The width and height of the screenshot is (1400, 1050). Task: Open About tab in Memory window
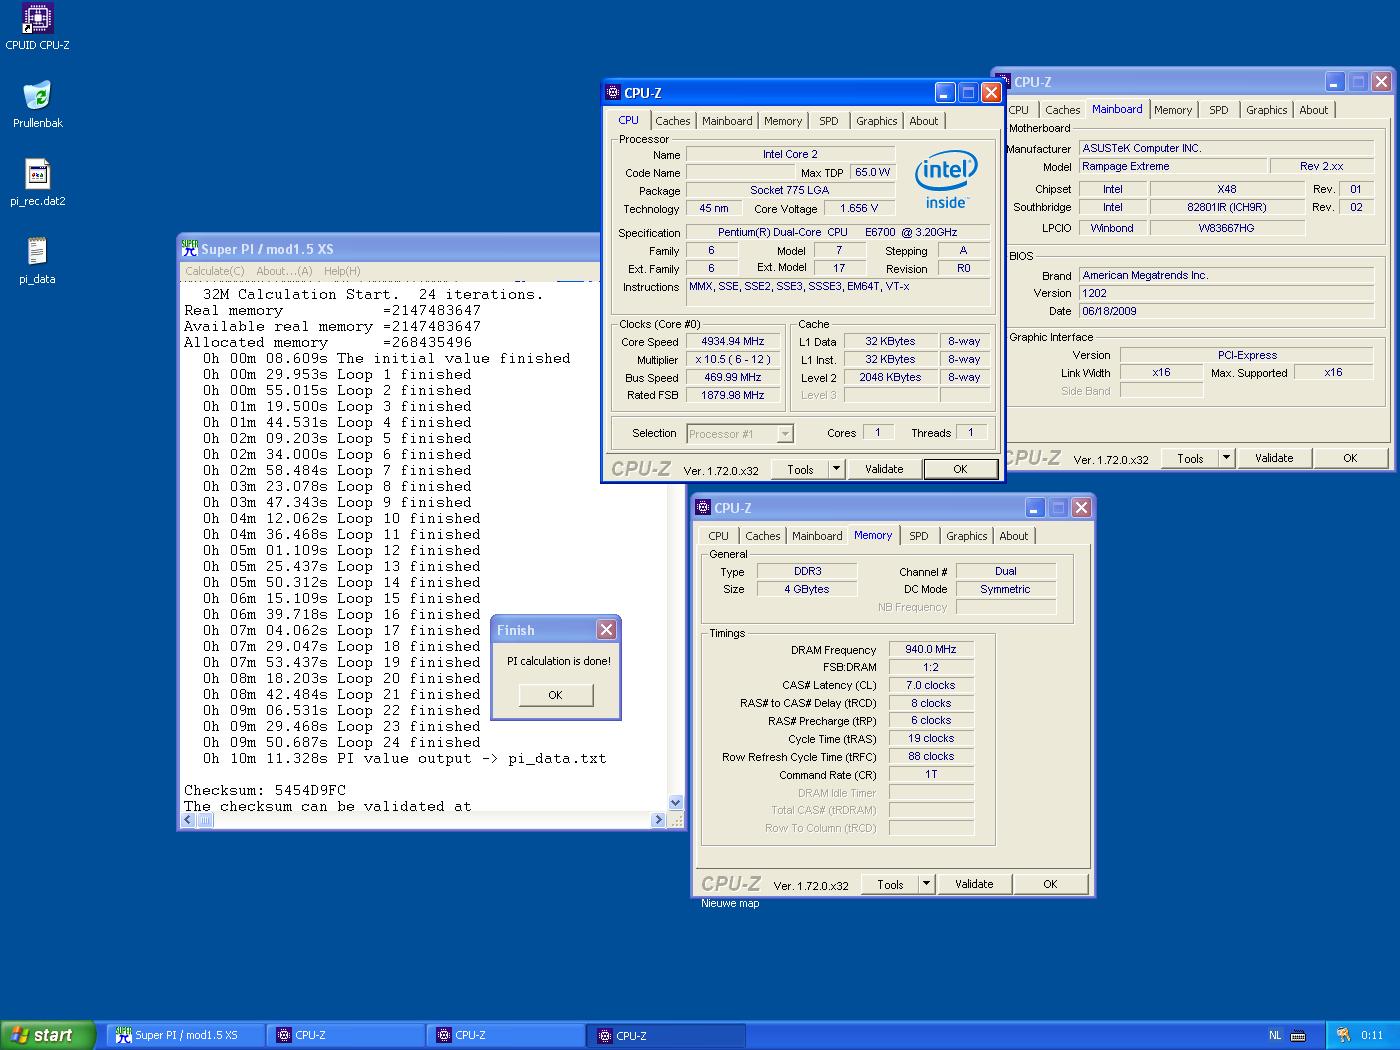[1014, 536]
